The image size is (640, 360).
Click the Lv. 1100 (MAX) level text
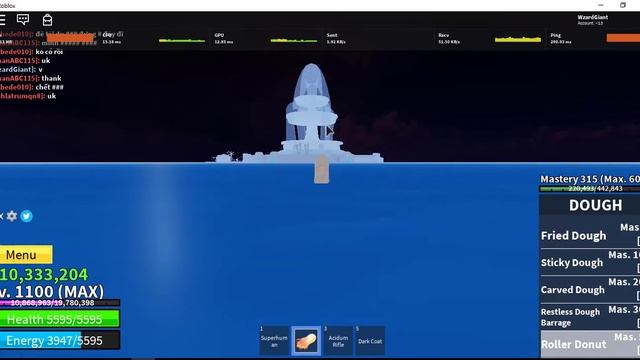[52, 291]
